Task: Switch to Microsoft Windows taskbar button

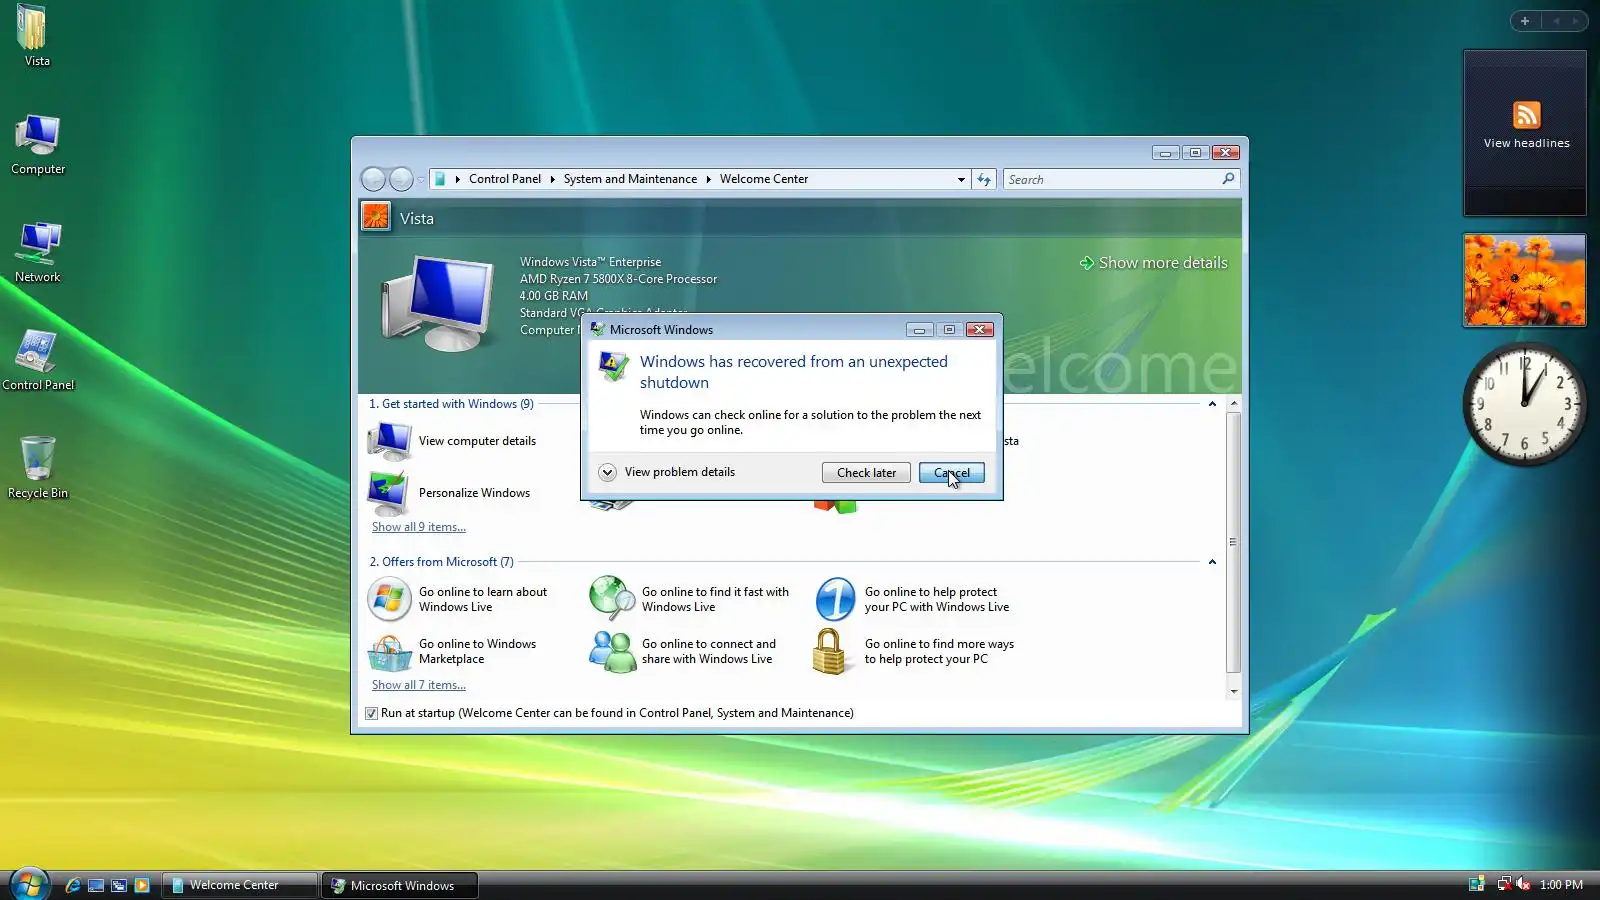Action: click(x=401, y=885)
